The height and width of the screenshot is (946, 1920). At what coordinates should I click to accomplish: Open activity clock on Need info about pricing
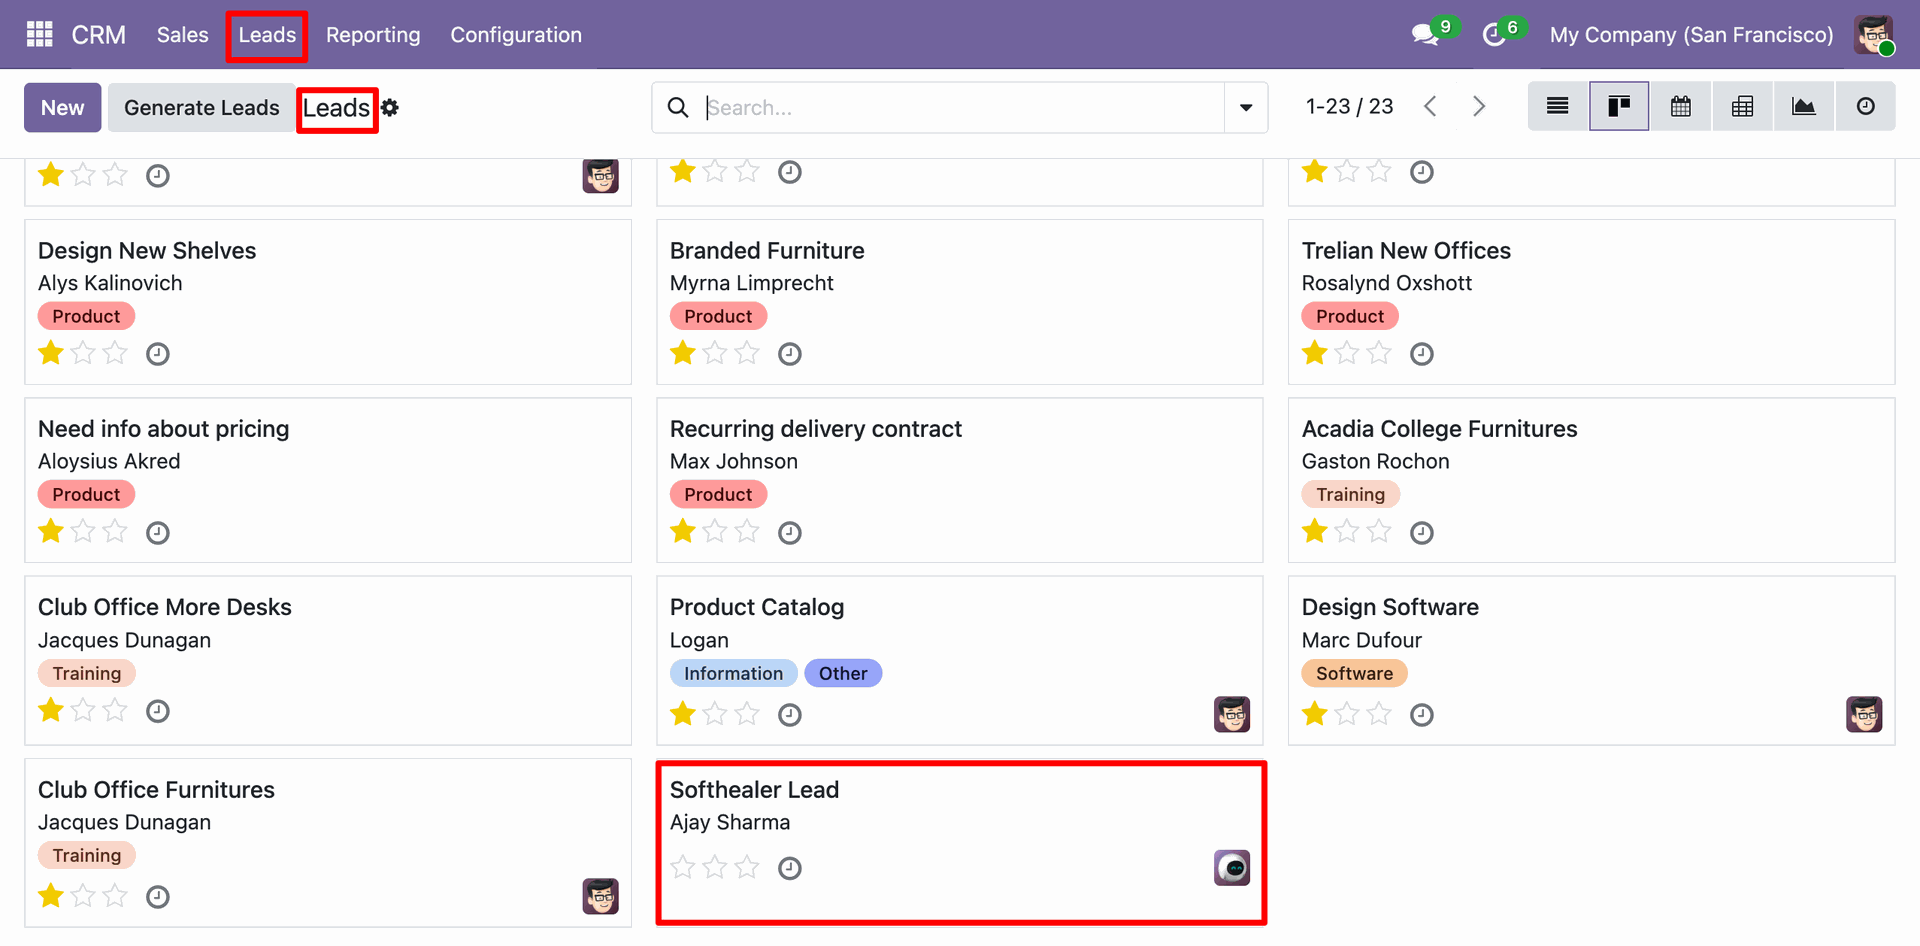coord(158,533)
